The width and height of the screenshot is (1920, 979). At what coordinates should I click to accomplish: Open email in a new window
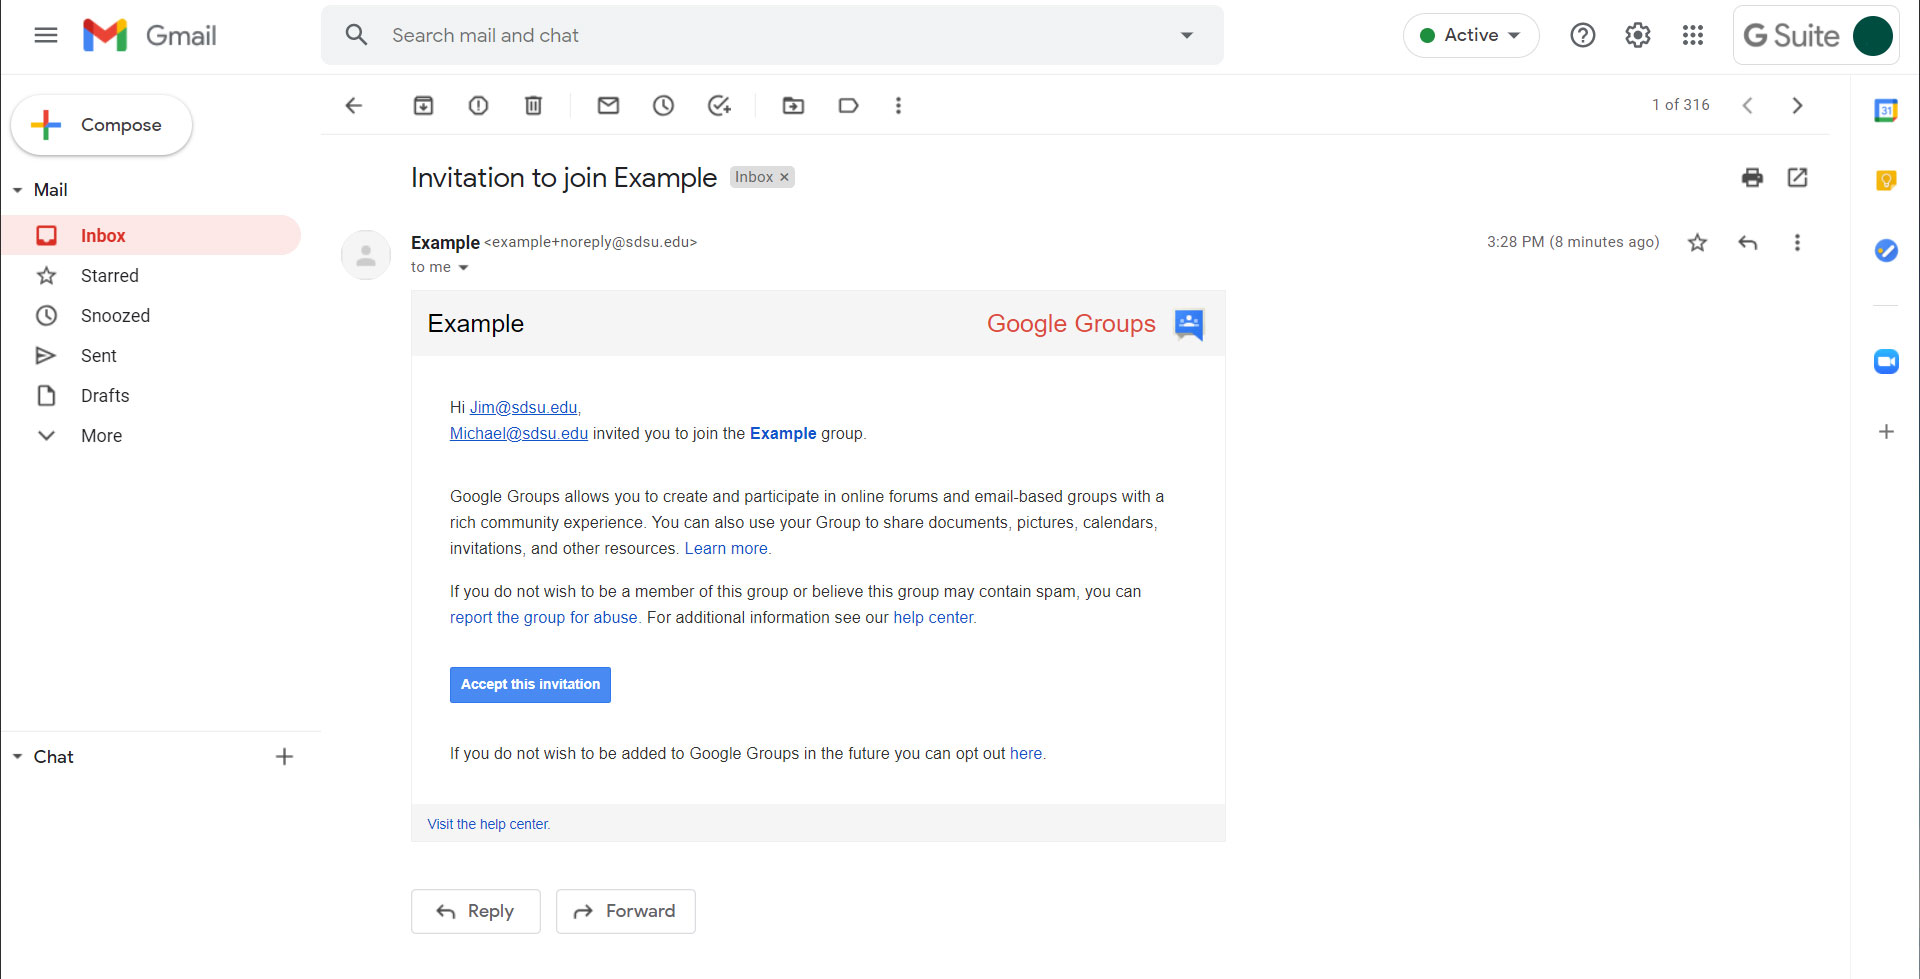(1797, 177)
